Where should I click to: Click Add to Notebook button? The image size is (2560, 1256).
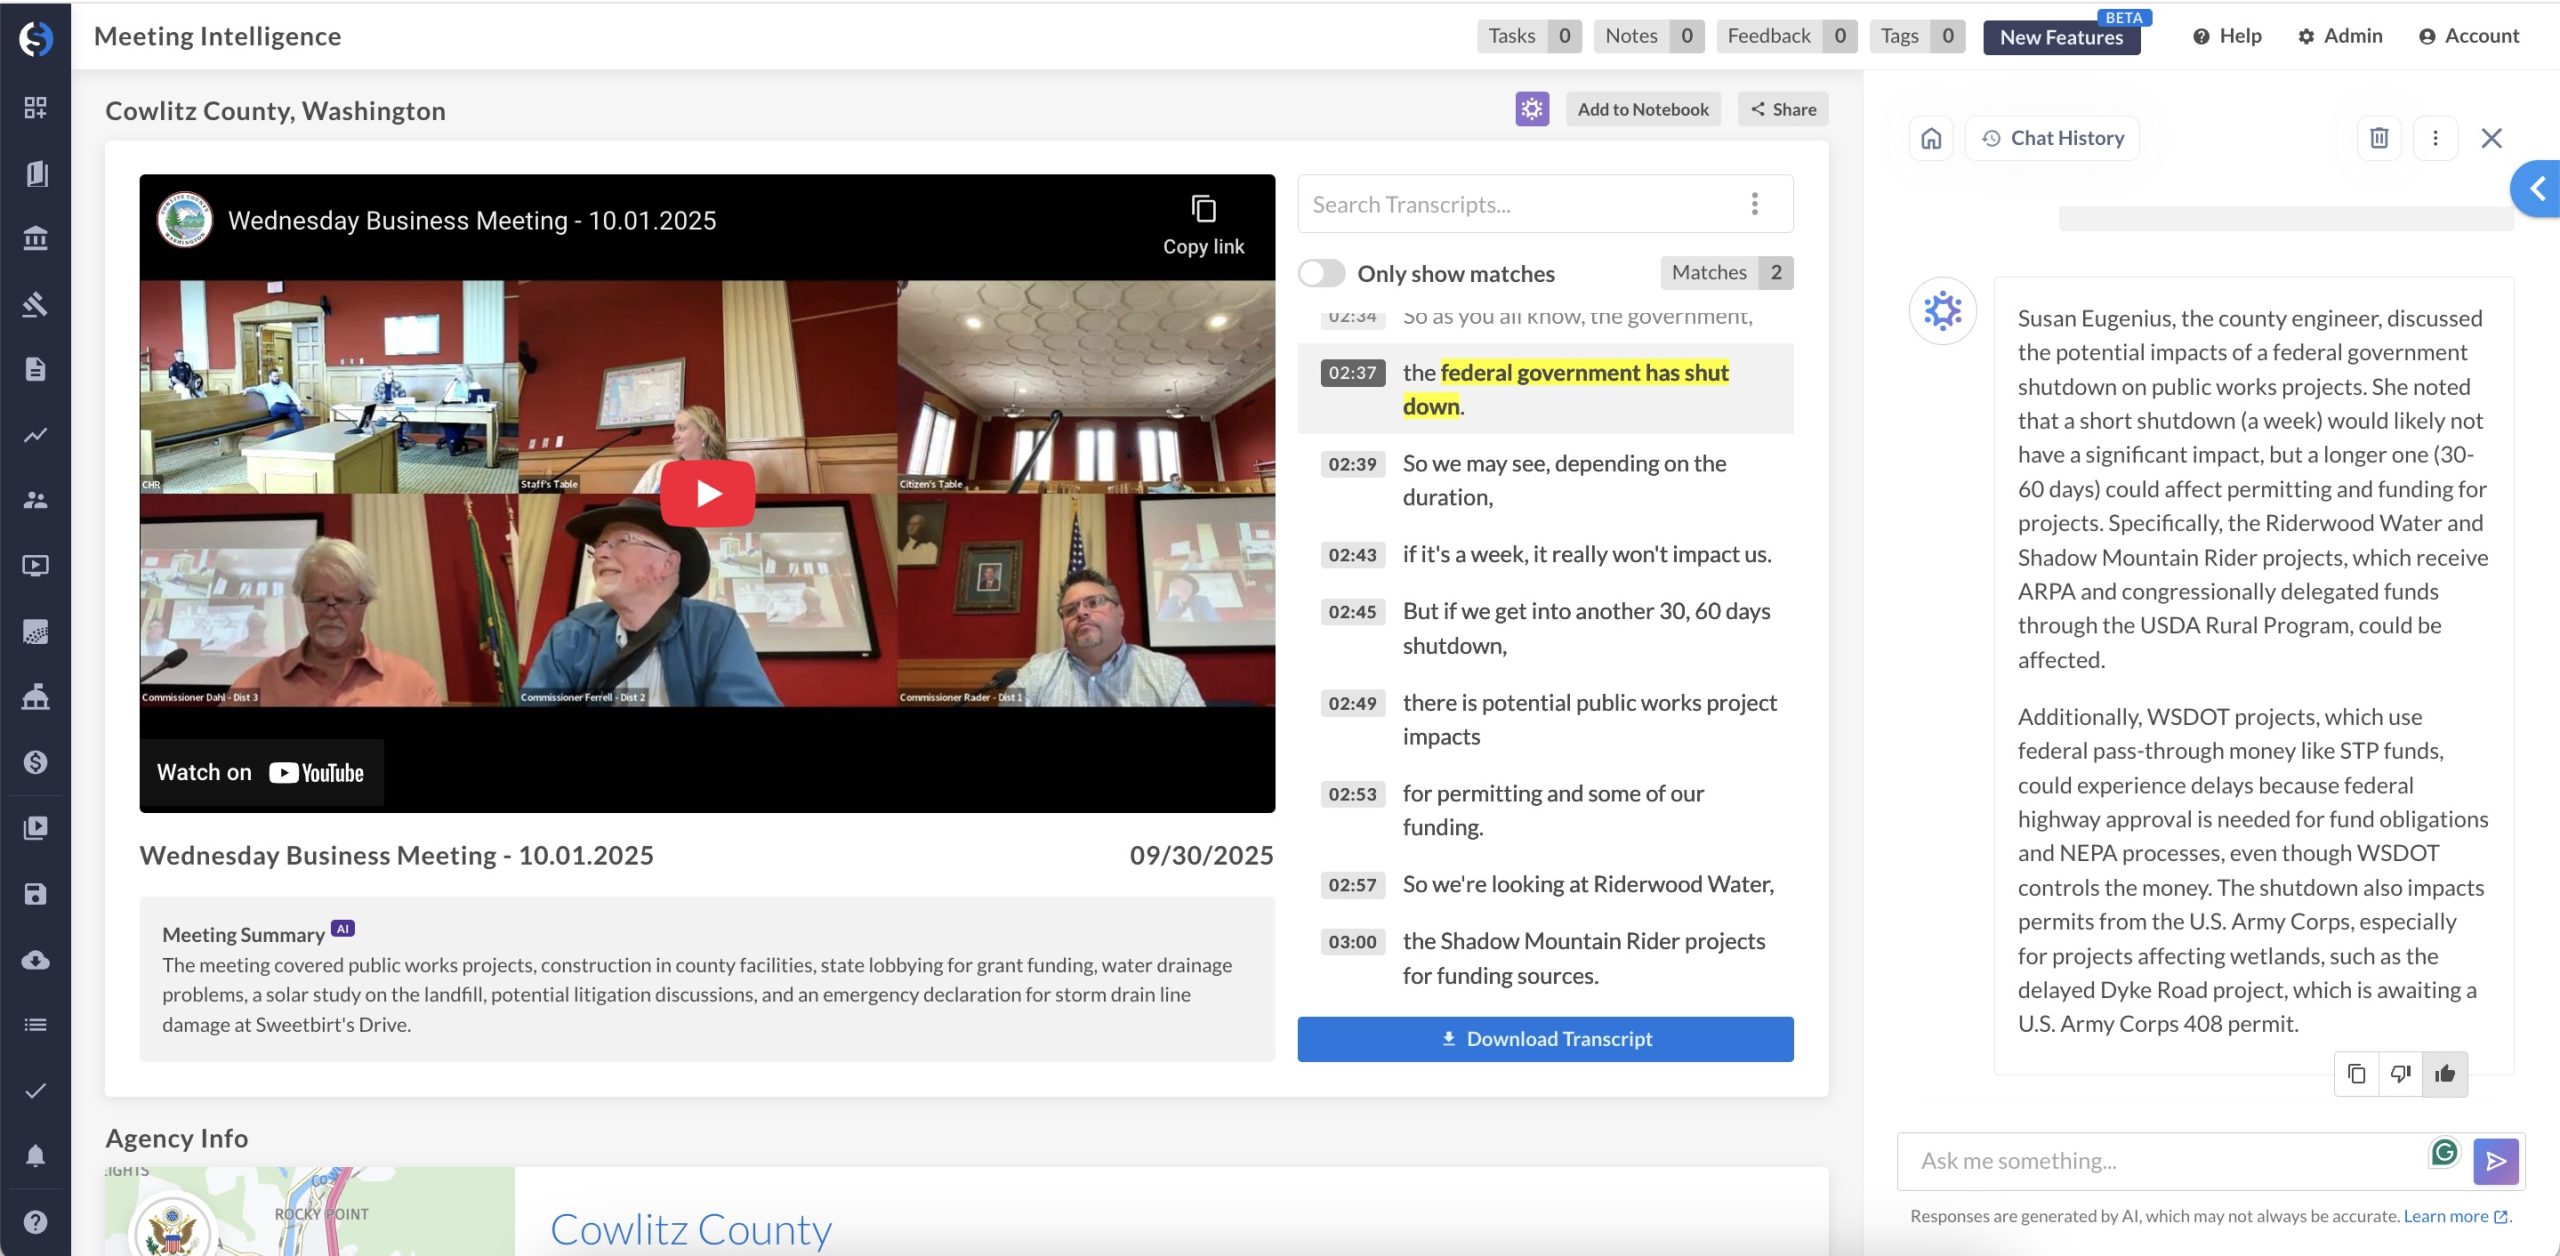tap(1642, 109)
